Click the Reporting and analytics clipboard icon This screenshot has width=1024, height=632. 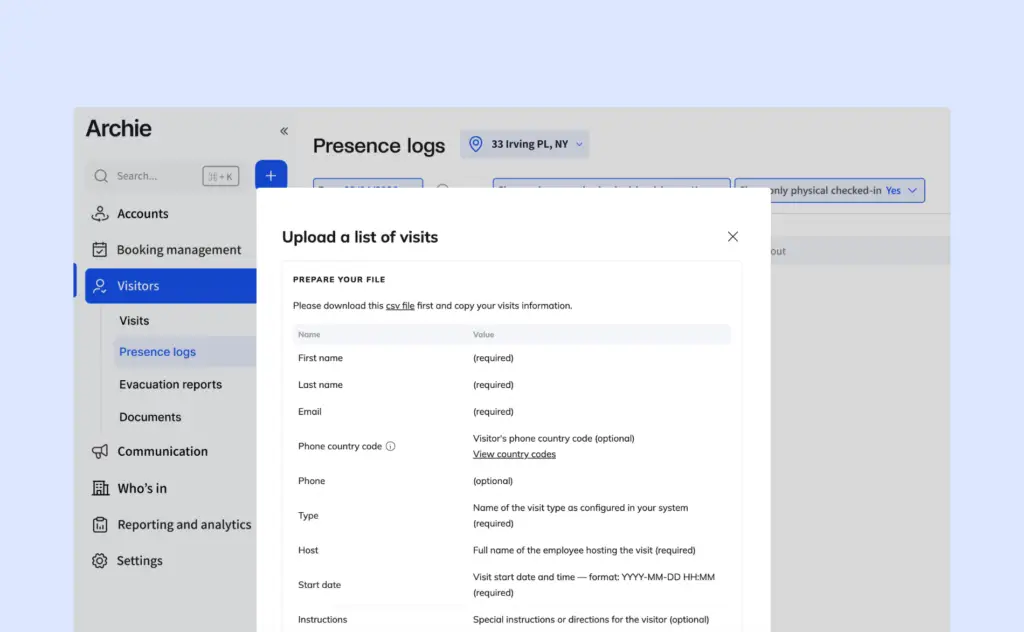coord(99,524)
